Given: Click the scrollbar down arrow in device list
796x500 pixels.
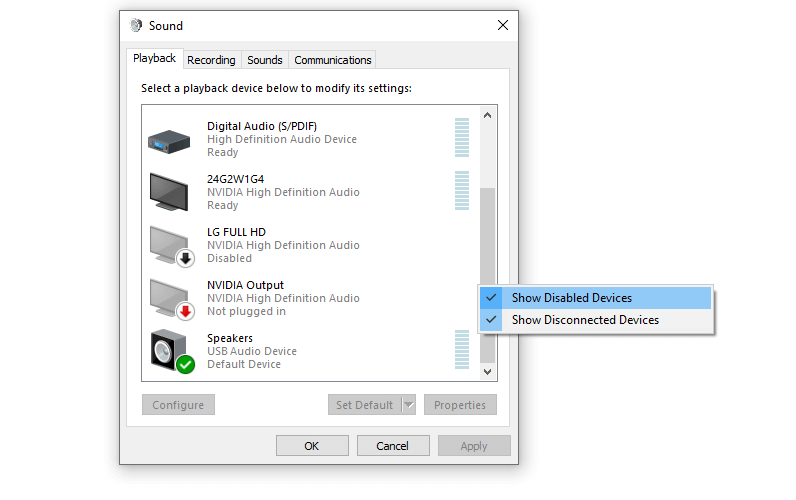Looking at the screenshot, I should click(487, 372).
